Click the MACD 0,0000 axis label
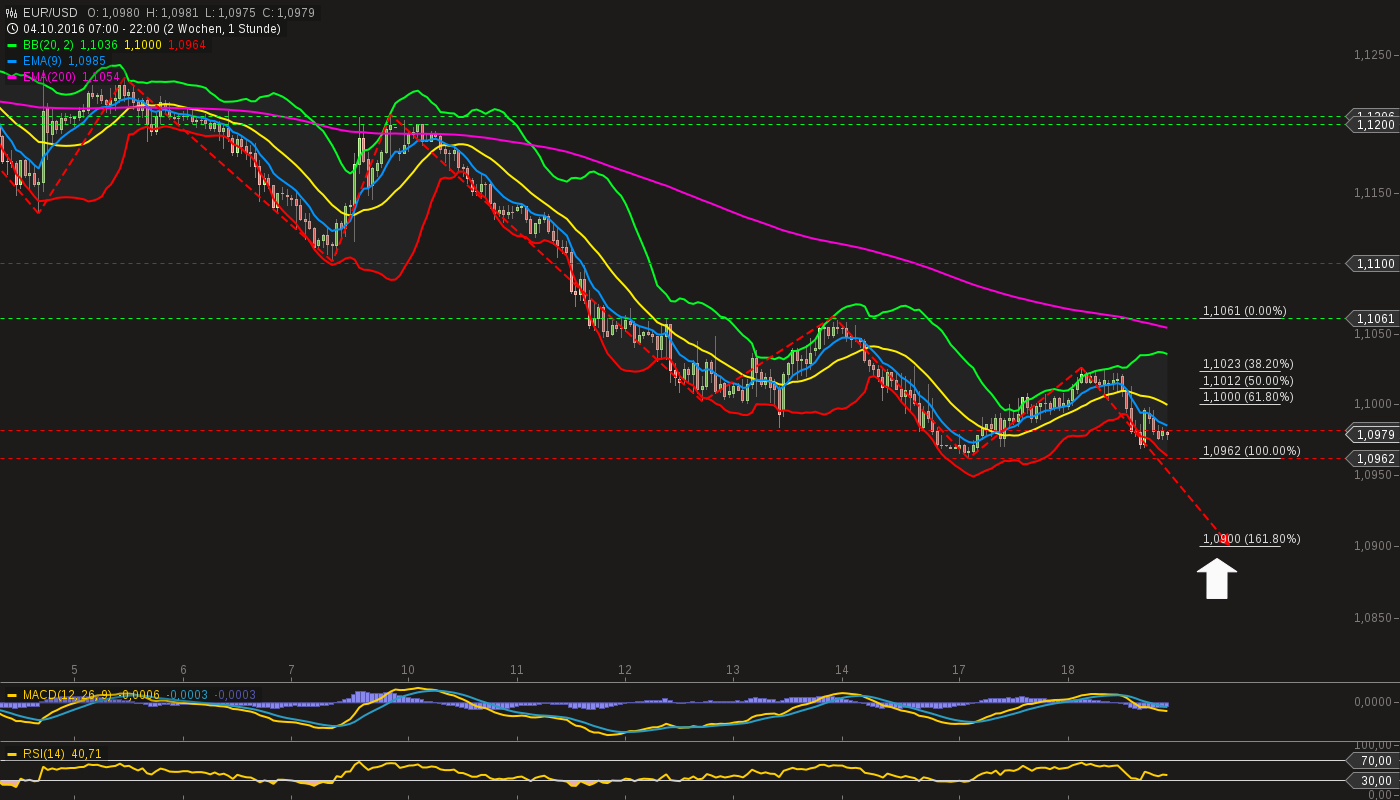1400x800 pixels. point(1373,702)
